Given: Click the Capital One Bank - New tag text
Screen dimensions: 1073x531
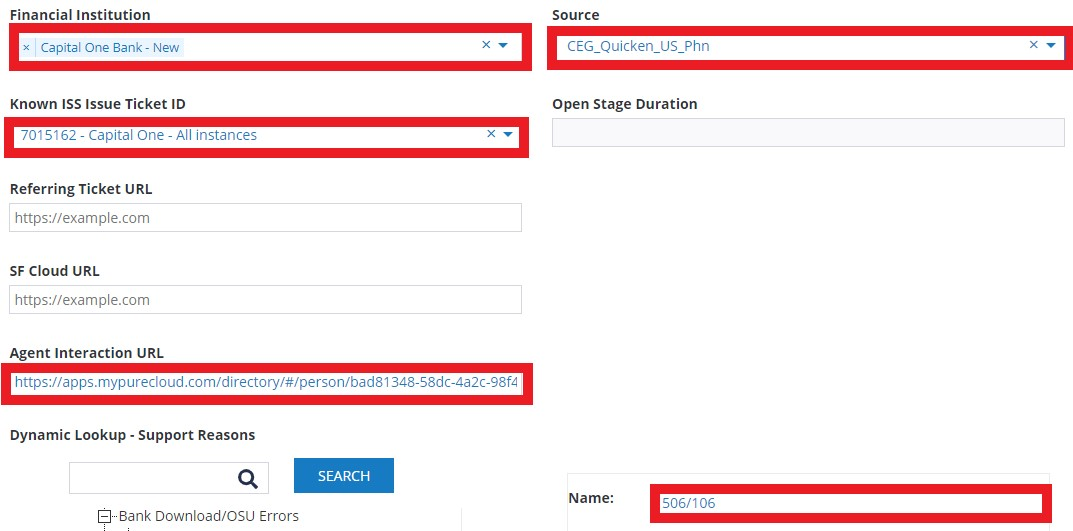Looking at the screenshot, I should click(110, 48).
